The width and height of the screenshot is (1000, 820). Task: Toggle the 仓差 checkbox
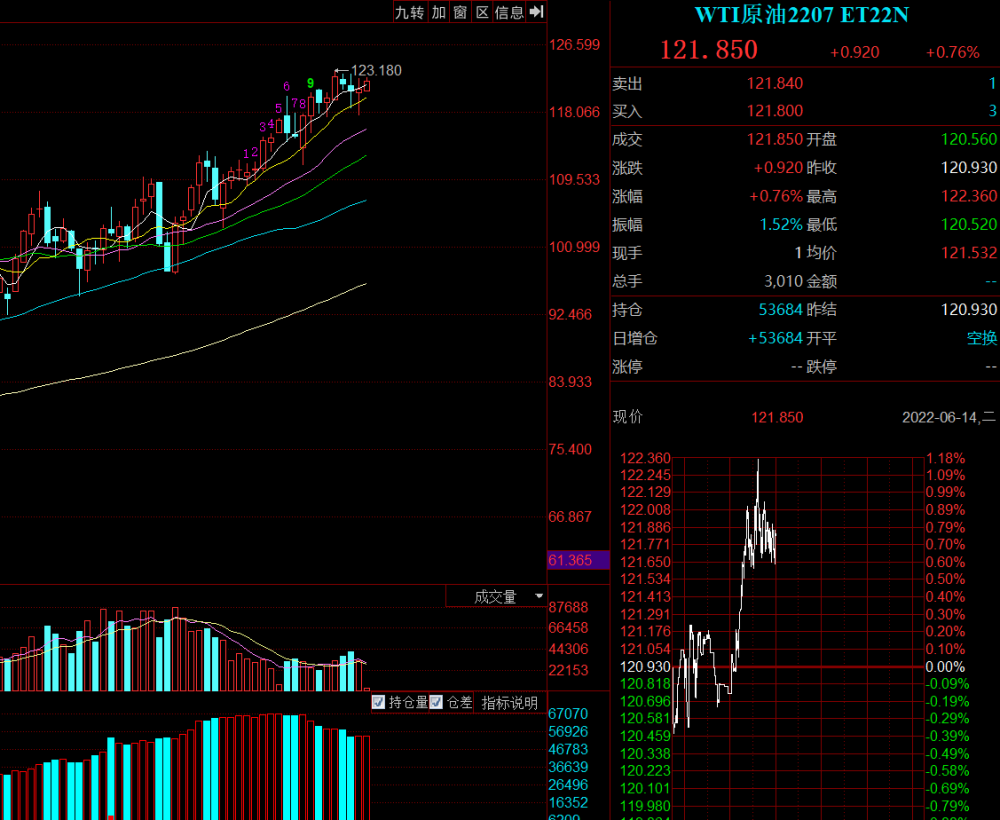436,703
